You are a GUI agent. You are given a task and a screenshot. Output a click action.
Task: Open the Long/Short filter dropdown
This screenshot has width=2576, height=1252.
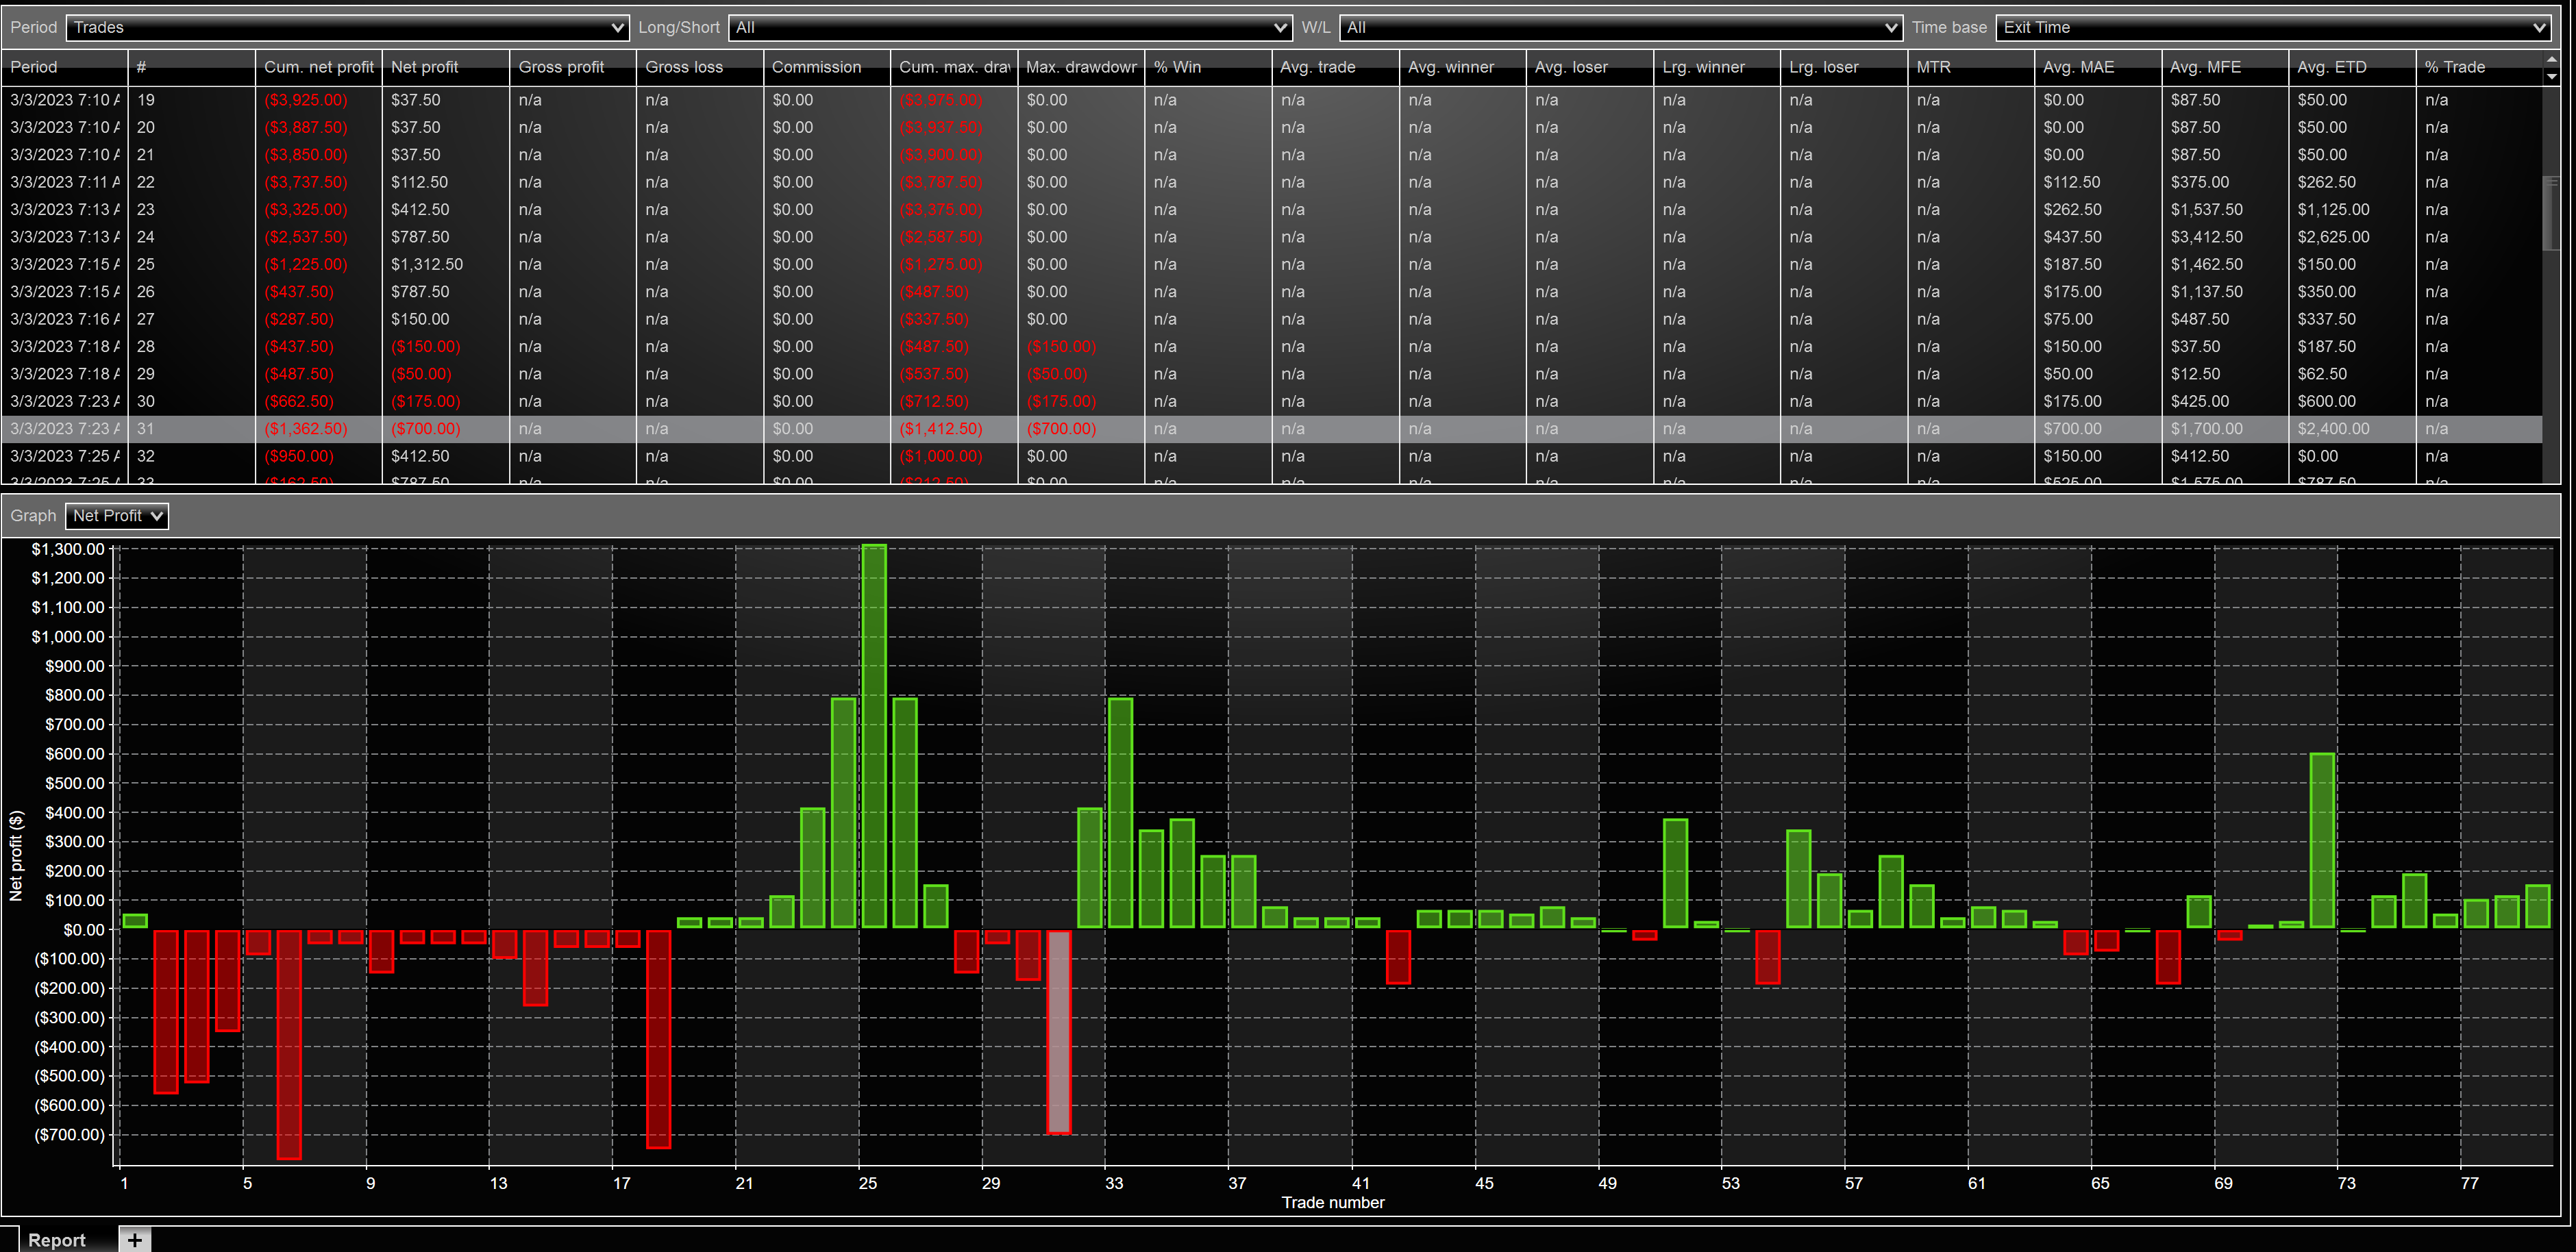click(x=1010, y=27)
